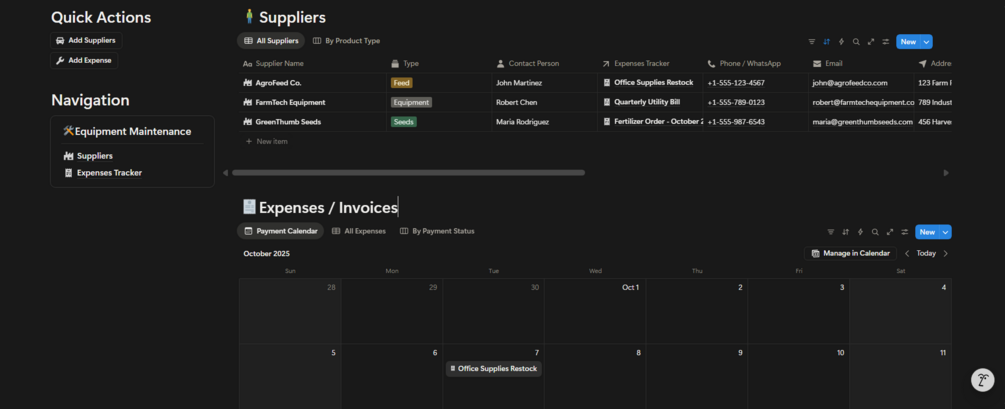The width and height of the screenshot is (1005, 409).
Task: Switch to the By Product Type view
Action: pyautogui.click(x=346, y=41)
